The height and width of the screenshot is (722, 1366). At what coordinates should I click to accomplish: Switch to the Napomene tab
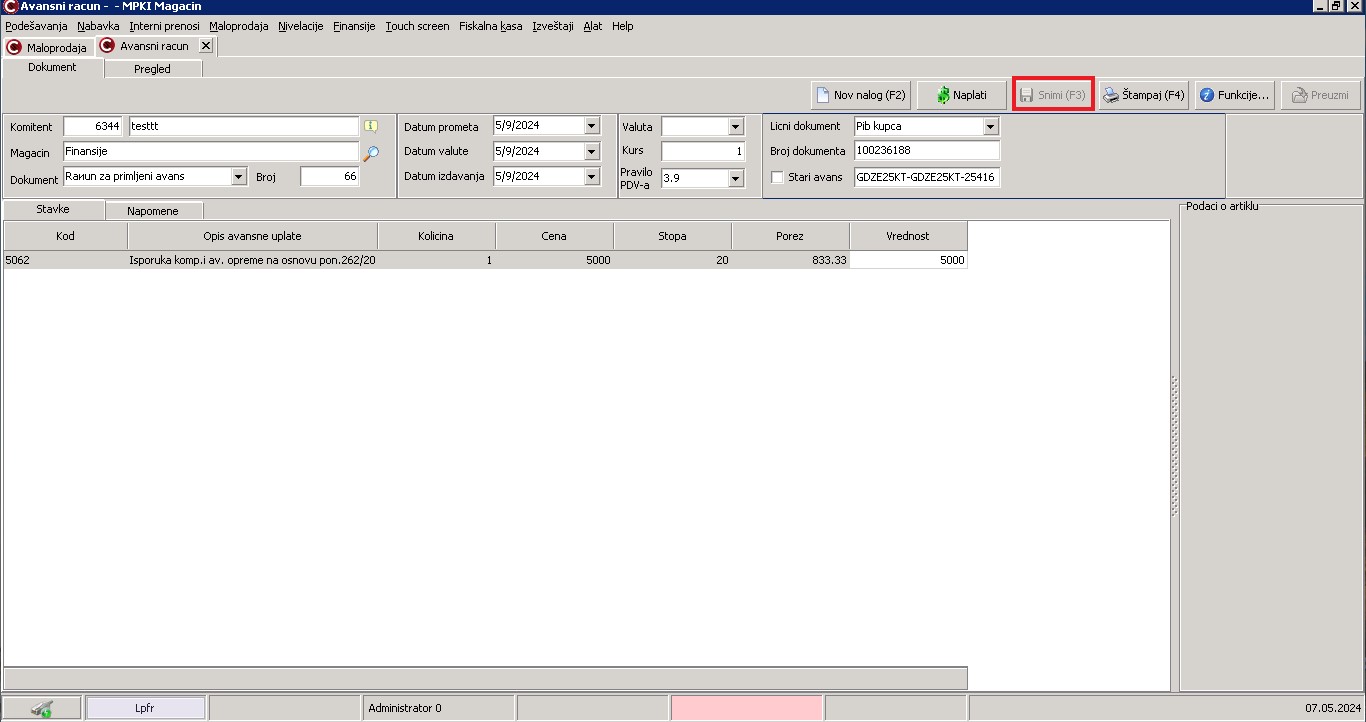click(153, 211)
